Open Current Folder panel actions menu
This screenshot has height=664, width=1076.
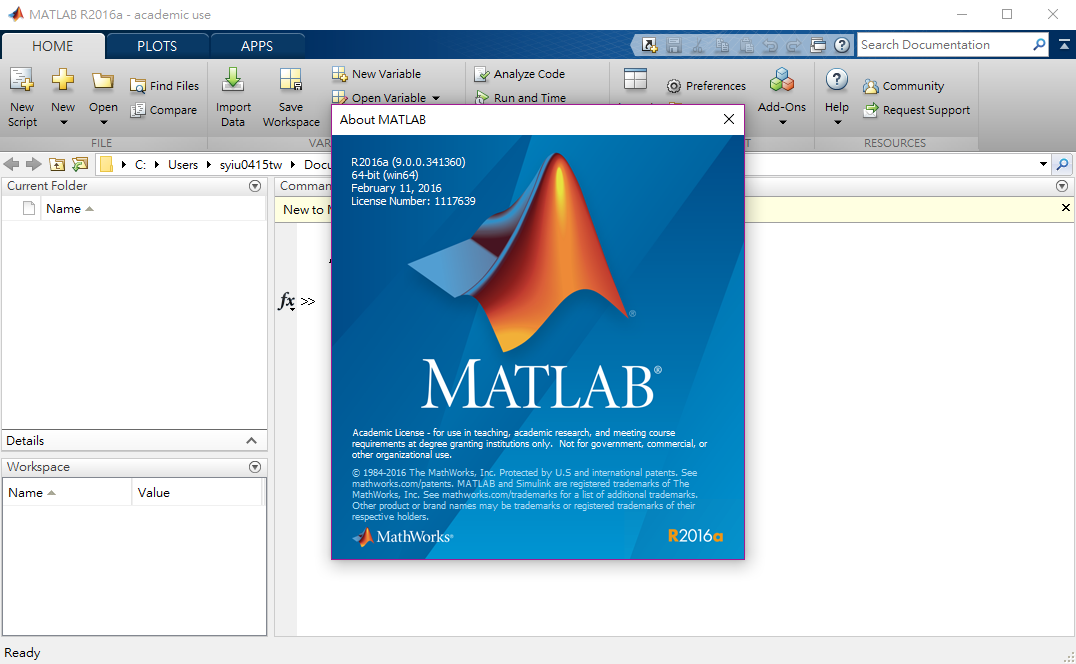(255, 186)
